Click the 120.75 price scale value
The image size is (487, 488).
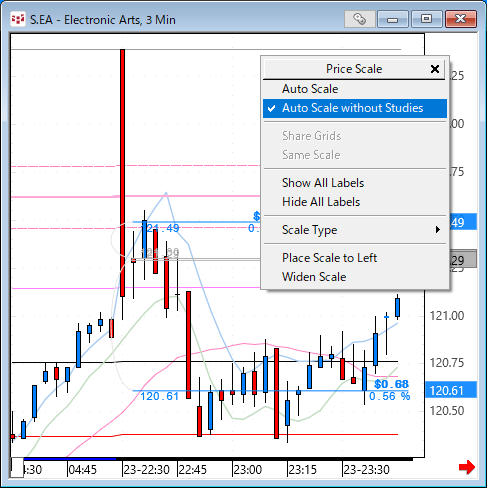pyautogui.click(x=447, y=363)
